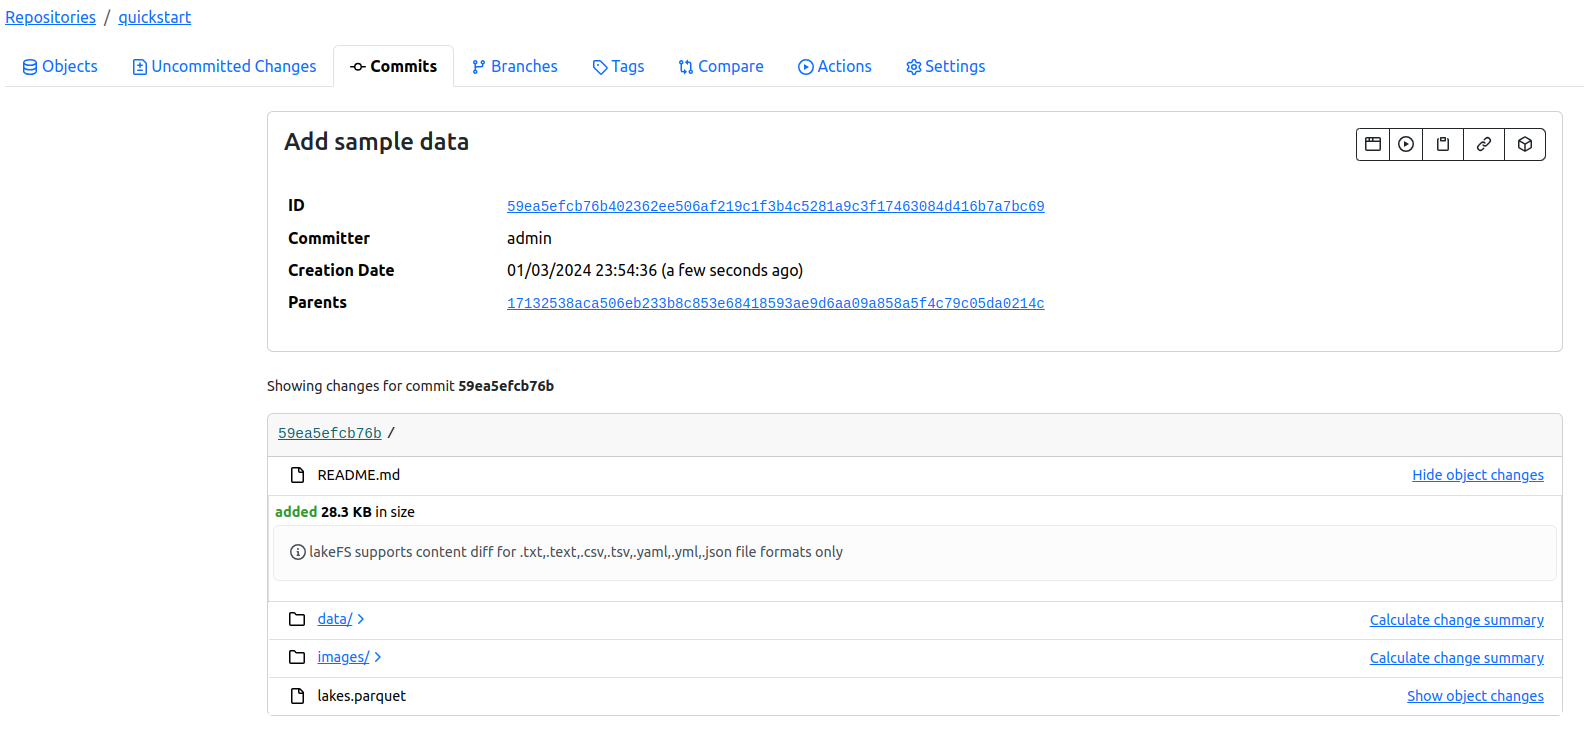This screenshot has height=743, width=1584.
Task: Click the folder icon beside images/
Action: click(297, 657)
